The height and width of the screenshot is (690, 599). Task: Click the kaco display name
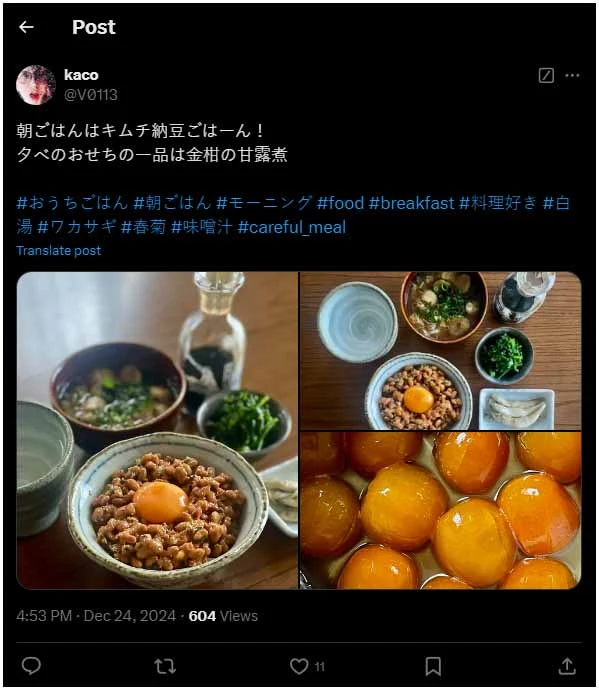81,75
